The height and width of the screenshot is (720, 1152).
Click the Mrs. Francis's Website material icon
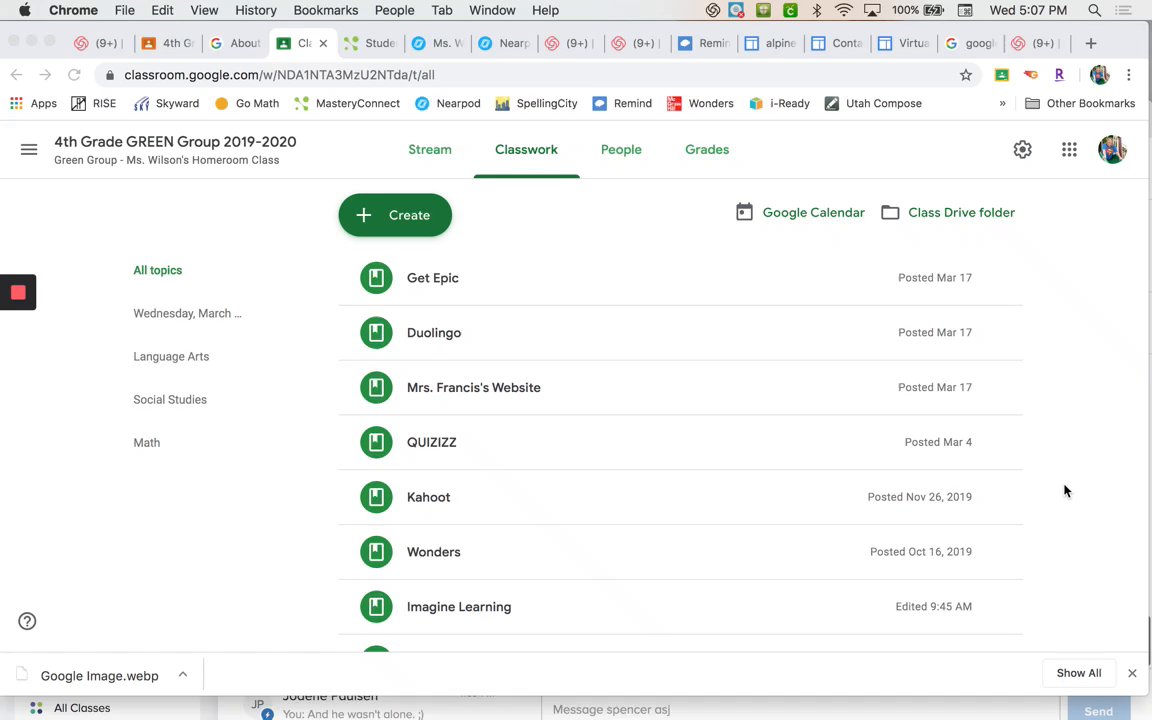pyautogui.click(x=376, y=387)
